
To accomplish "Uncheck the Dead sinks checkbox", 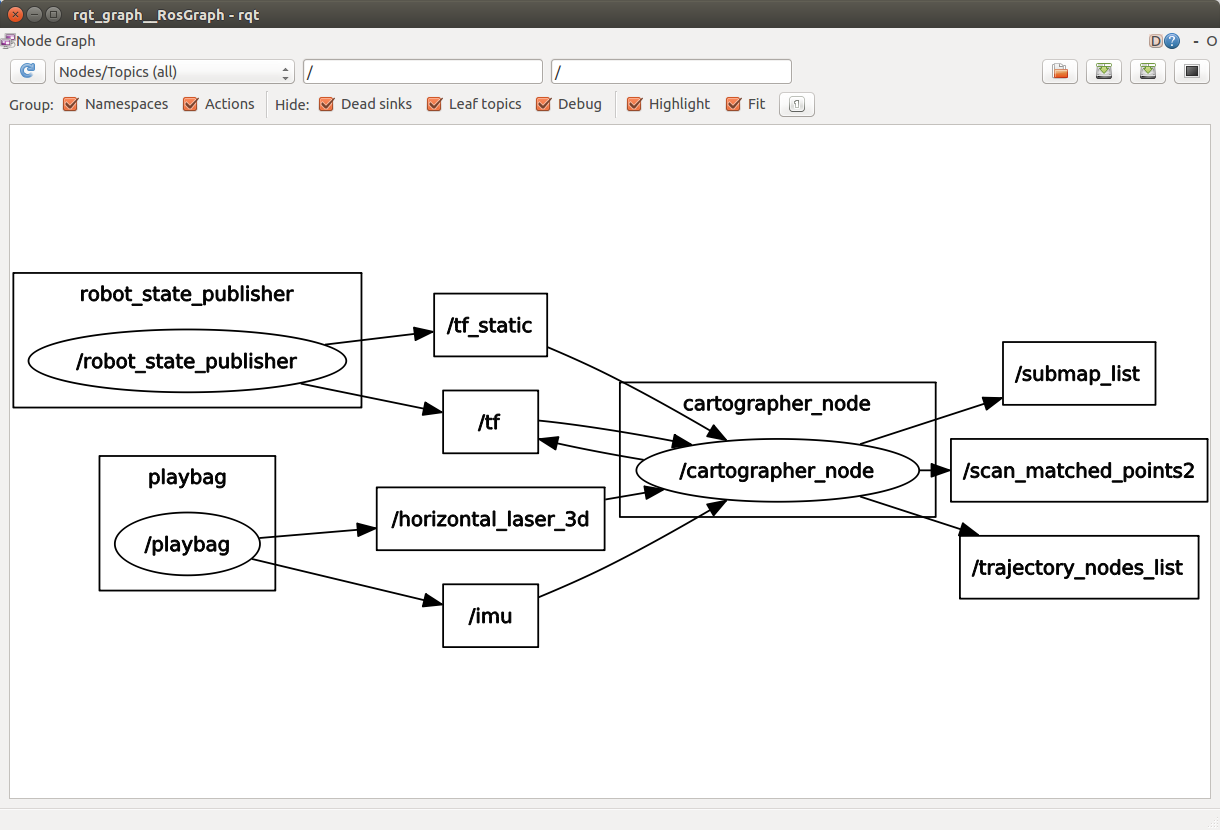I will tap(326, 104).
